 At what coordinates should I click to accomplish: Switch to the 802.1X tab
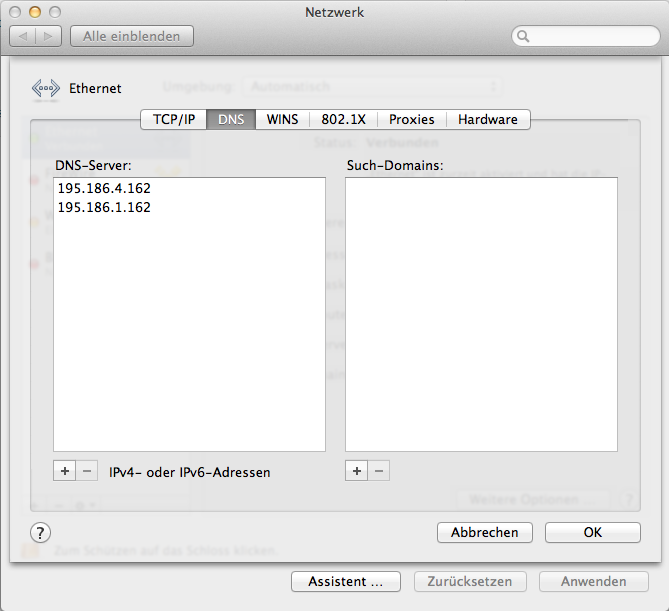point(343,119)
